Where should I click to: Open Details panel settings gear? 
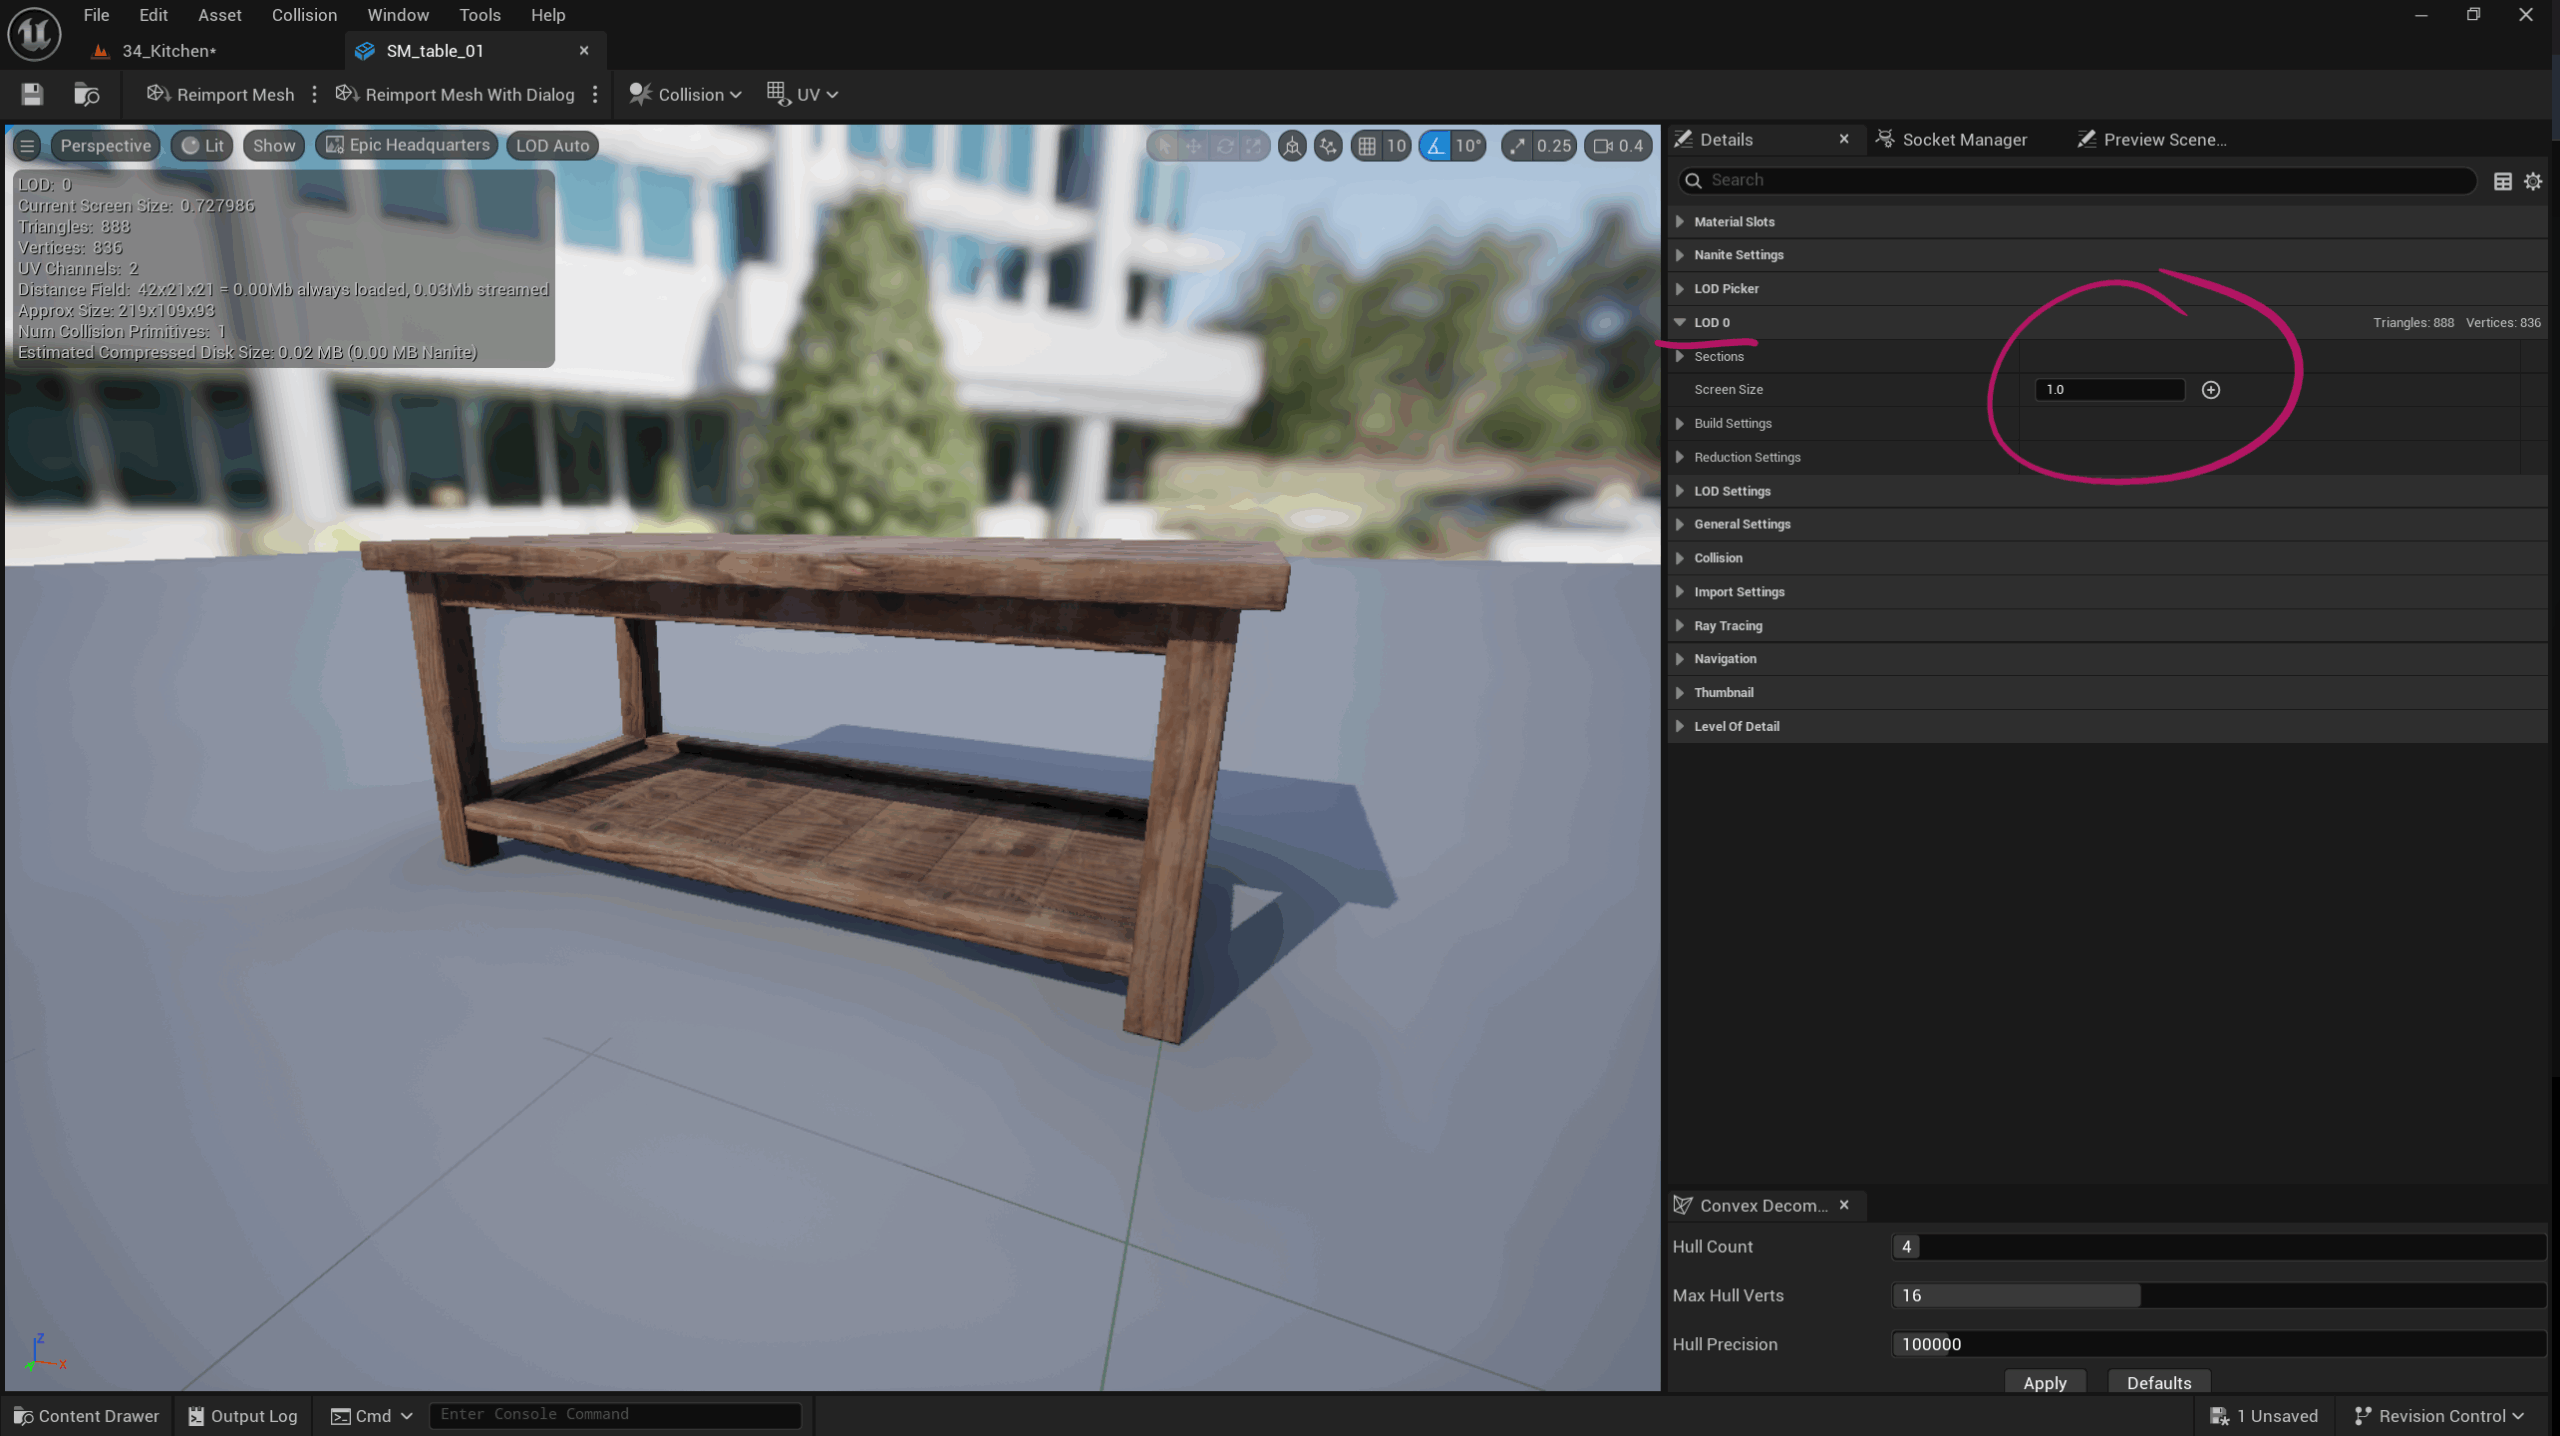(2533, 182)
